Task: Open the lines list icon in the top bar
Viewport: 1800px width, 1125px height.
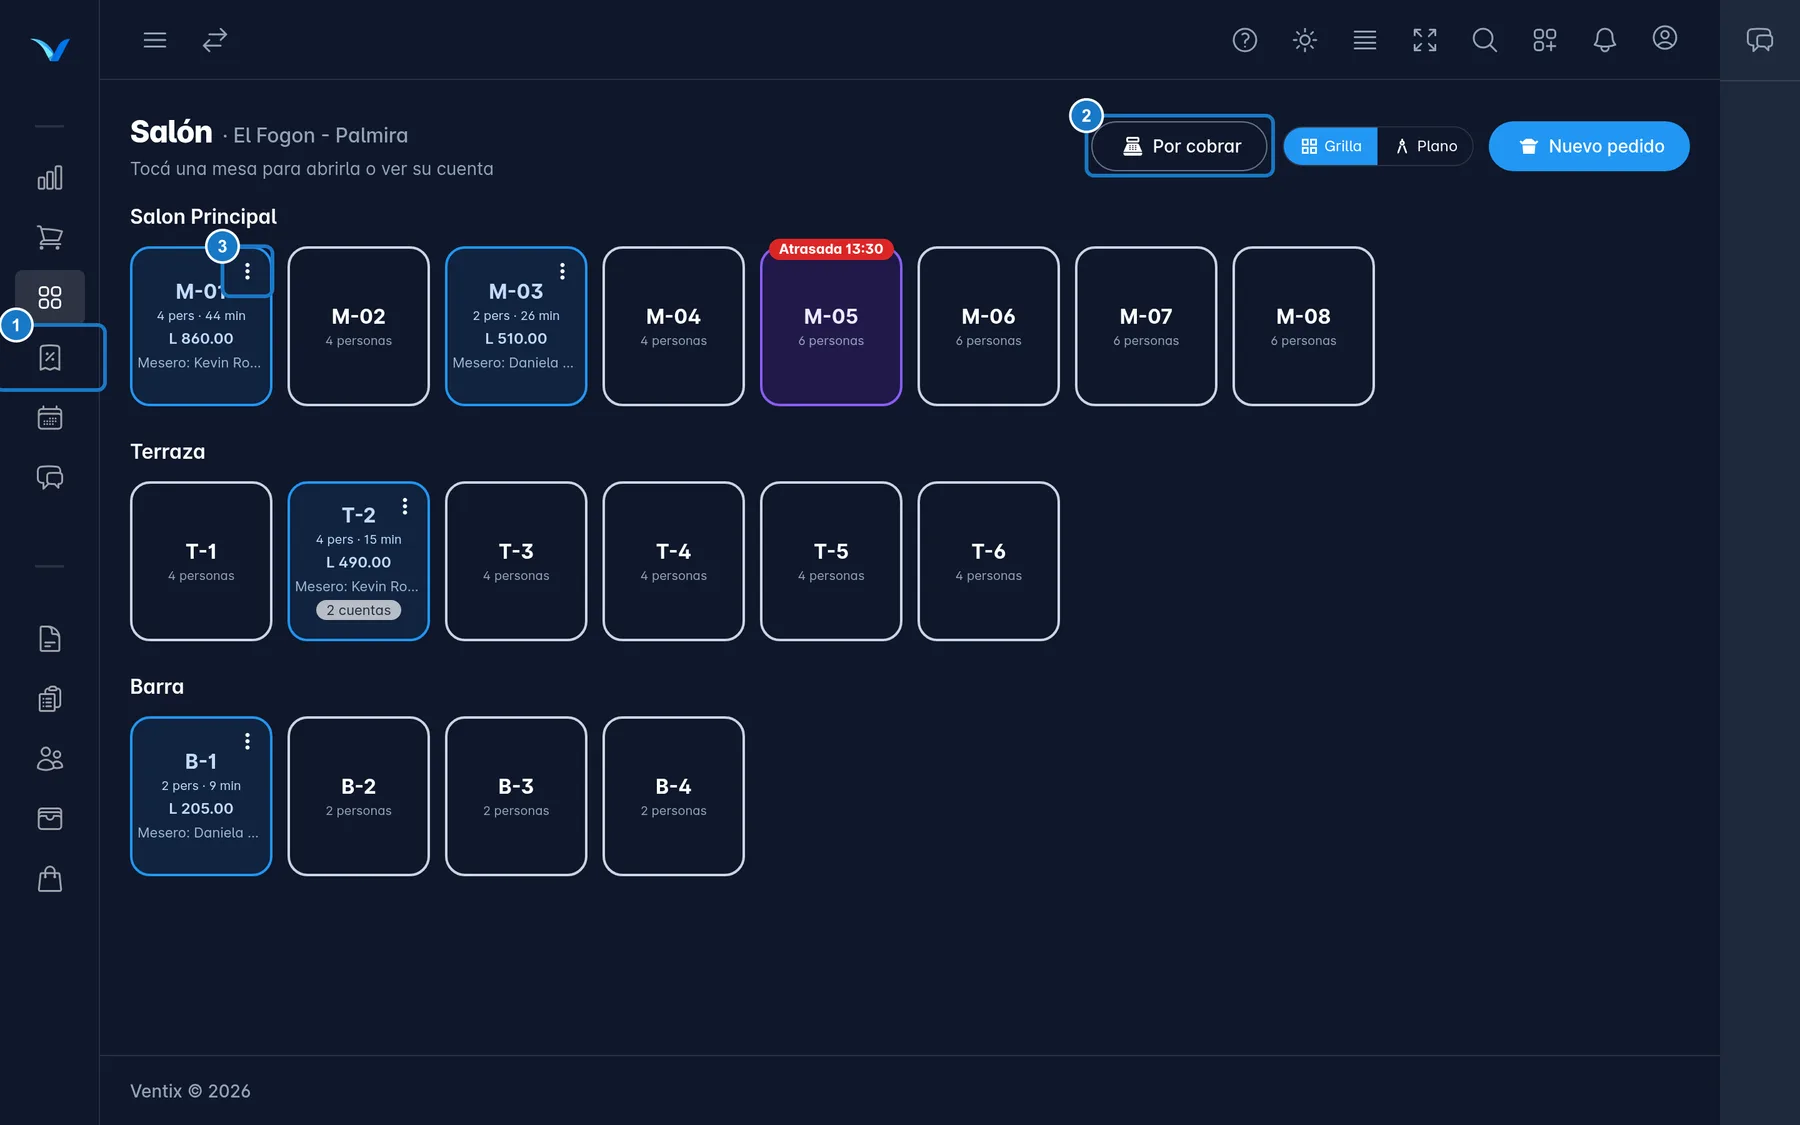Action: coord(1365,40)
